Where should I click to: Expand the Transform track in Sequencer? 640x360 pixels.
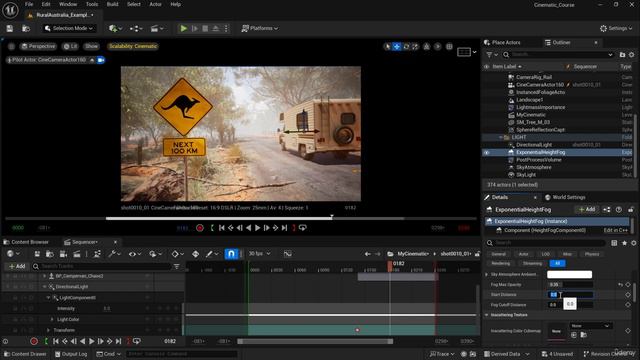48,330
